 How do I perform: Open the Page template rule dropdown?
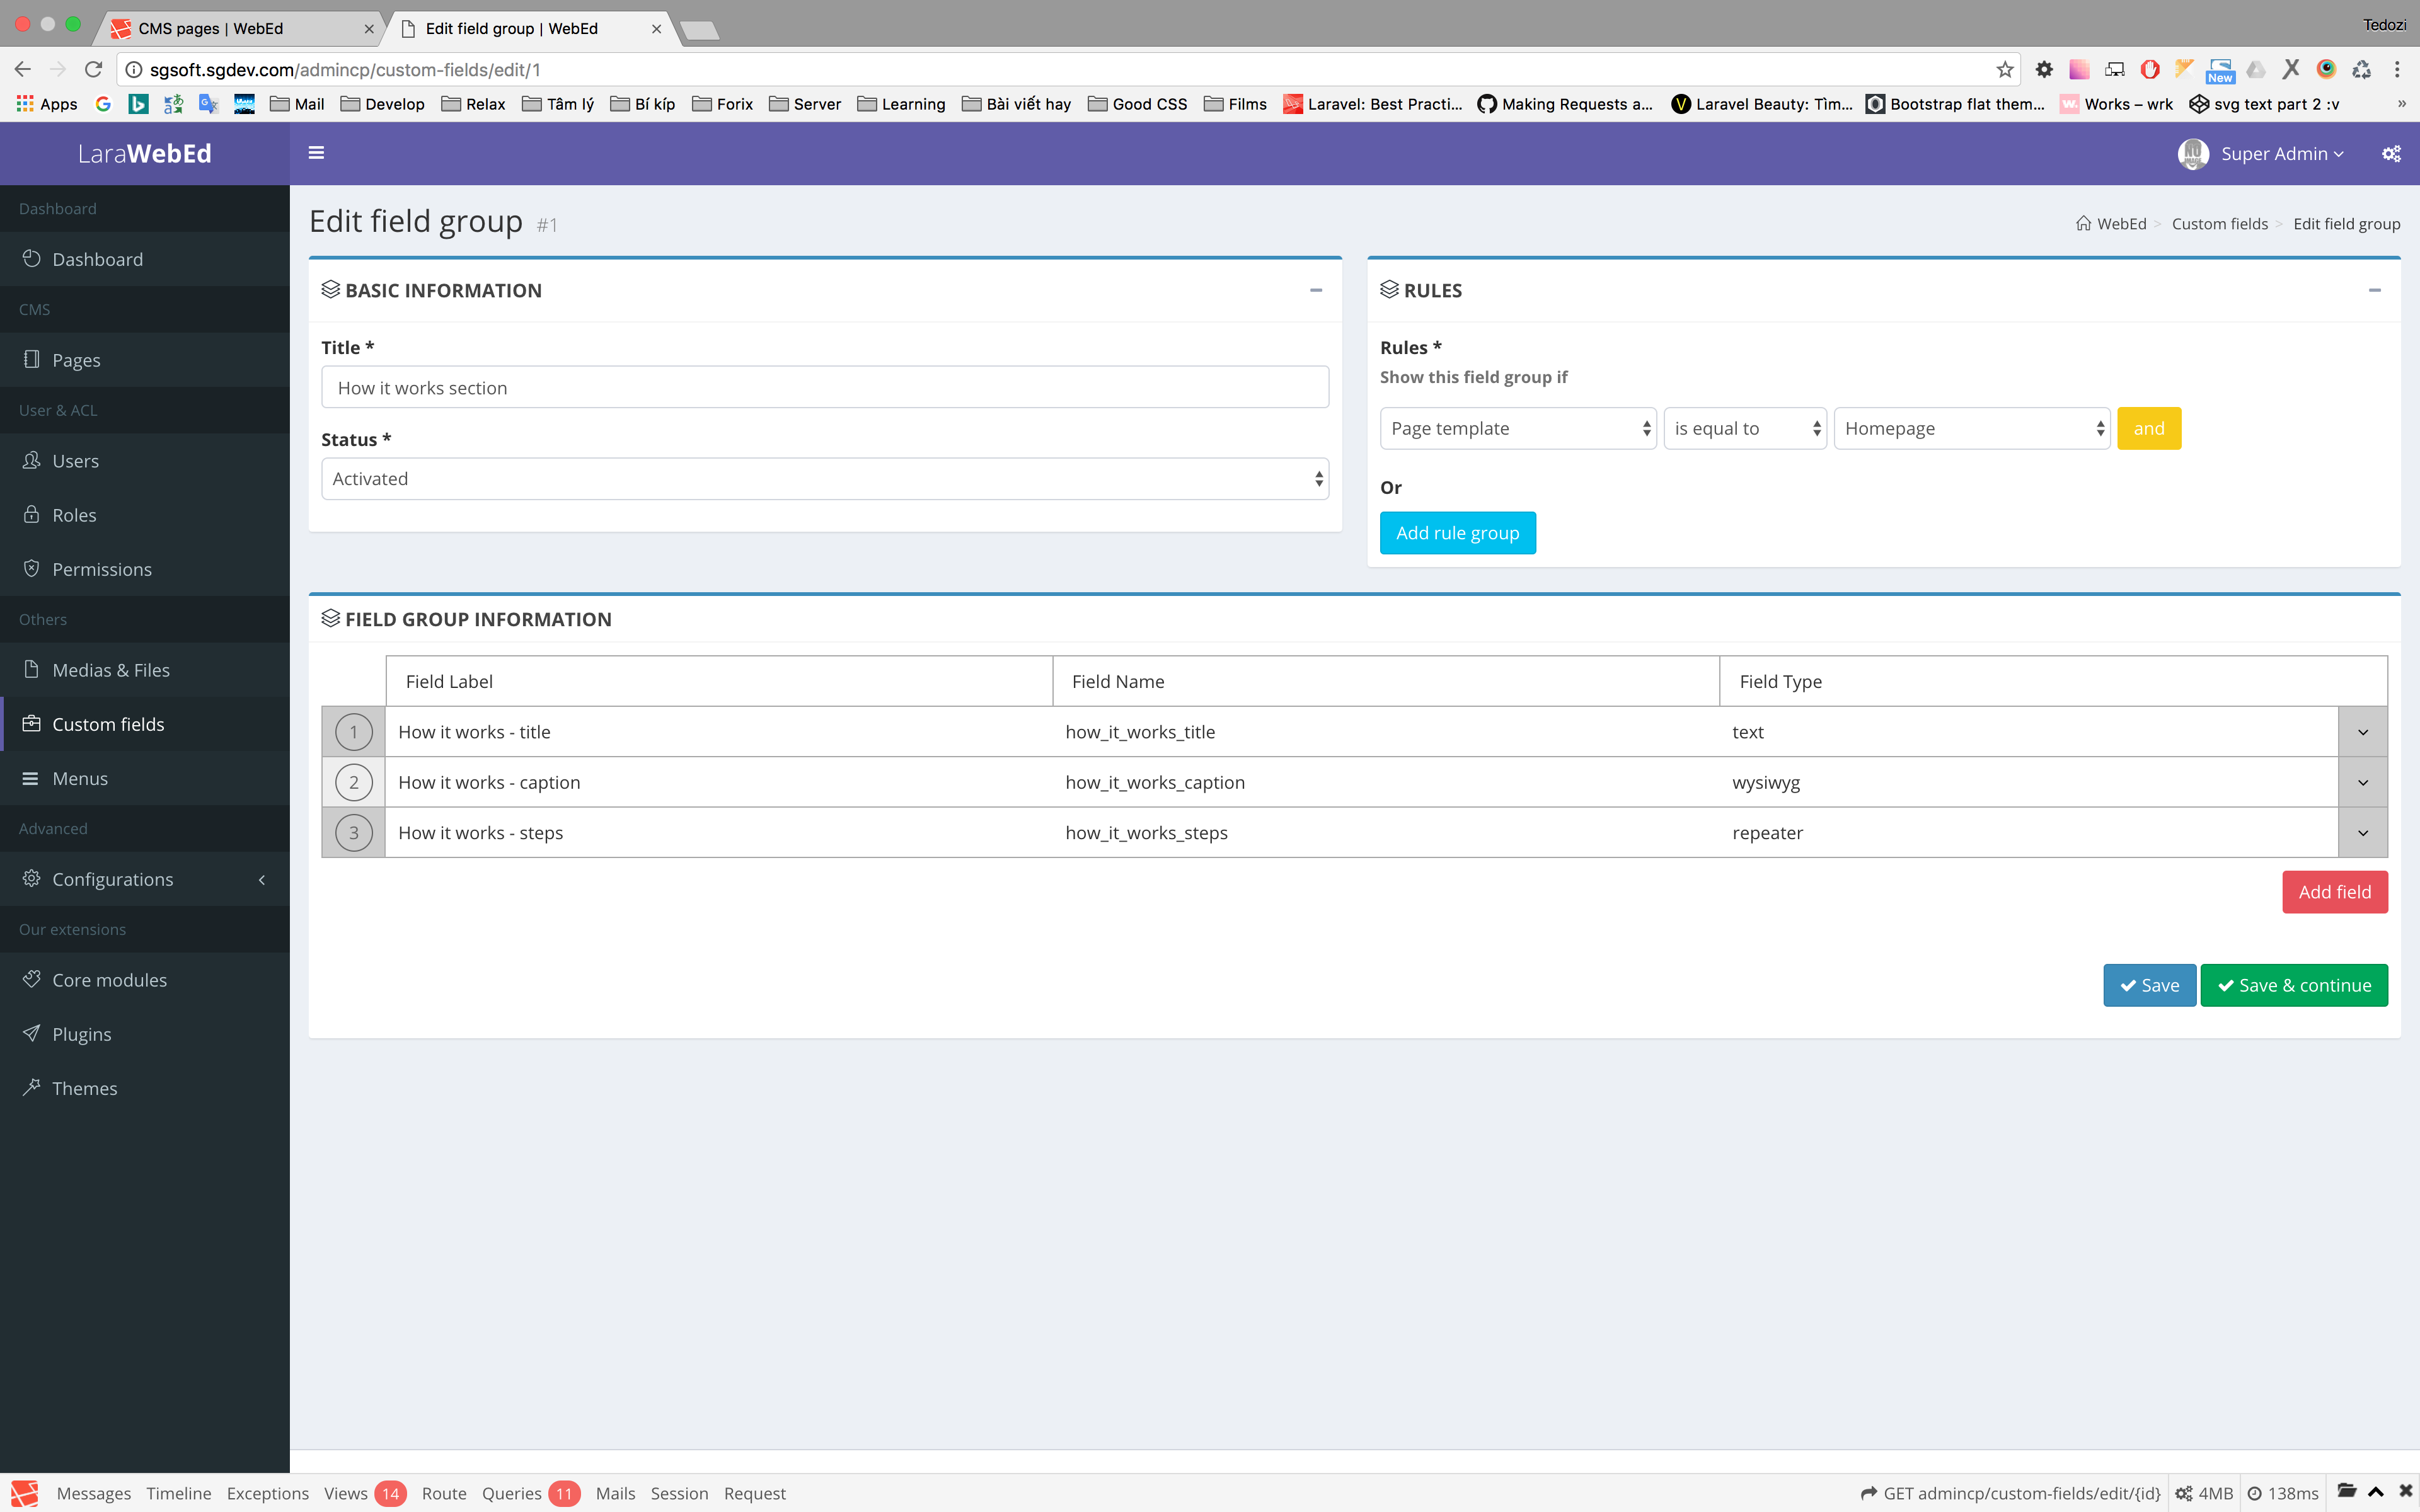click(1517, 428)
